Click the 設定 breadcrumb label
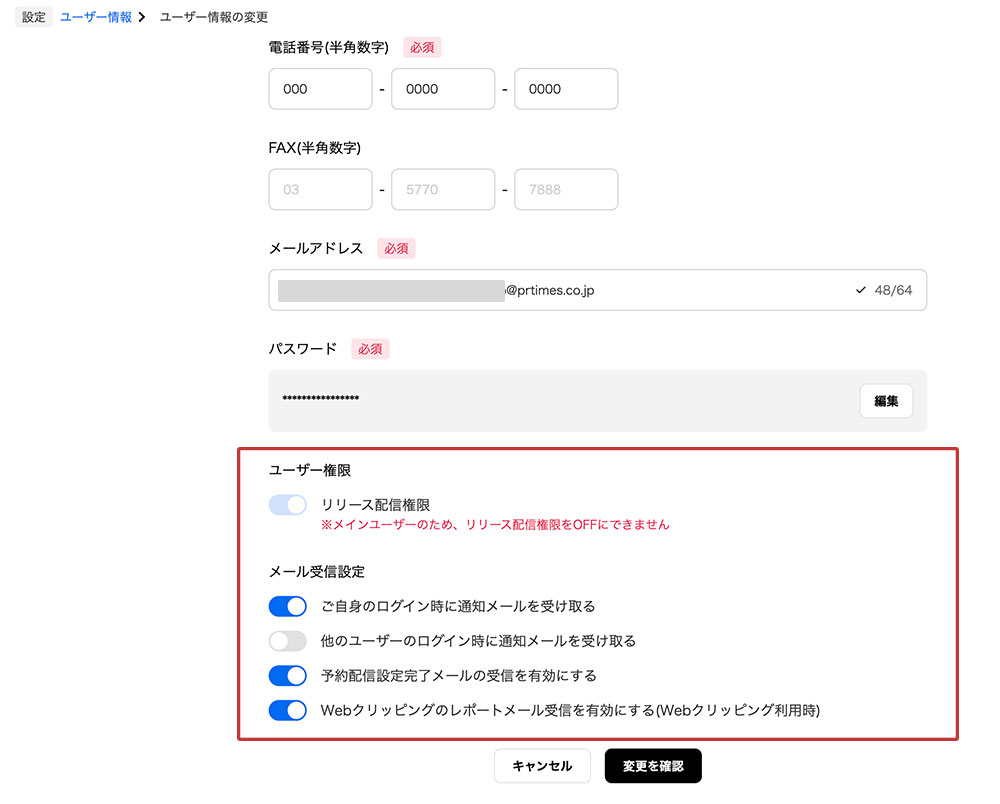 pos(34,17)
